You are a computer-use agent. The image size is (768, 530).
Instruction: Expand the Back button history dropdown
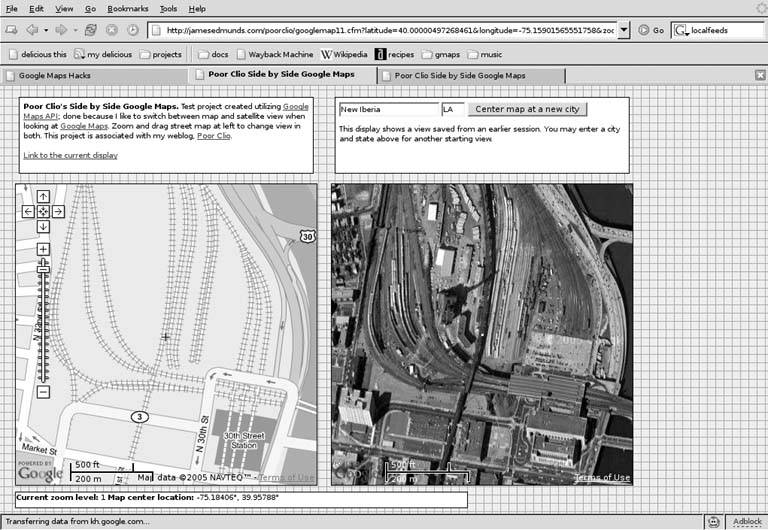click(x=46, y=30)
